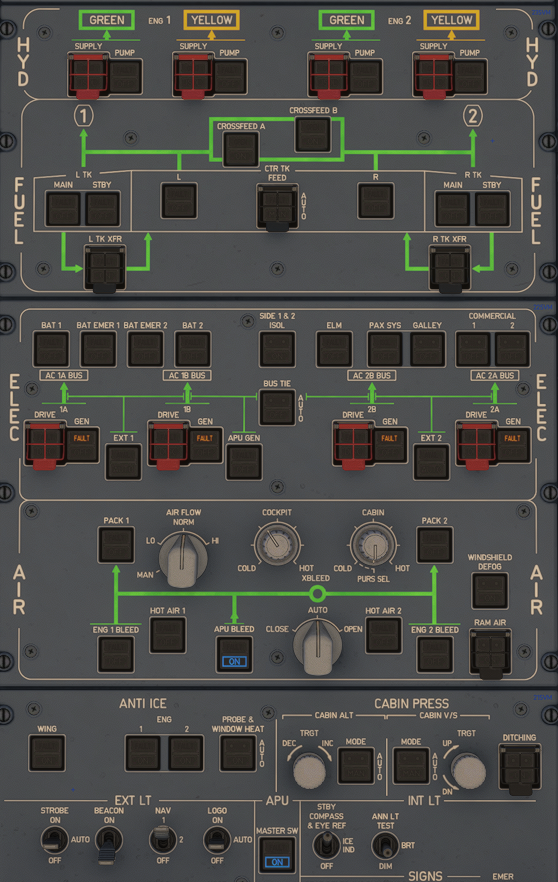Click the CROSSFEED A fuel pushbutton
Screen dimensions: 558x882
tap(241, 149)
